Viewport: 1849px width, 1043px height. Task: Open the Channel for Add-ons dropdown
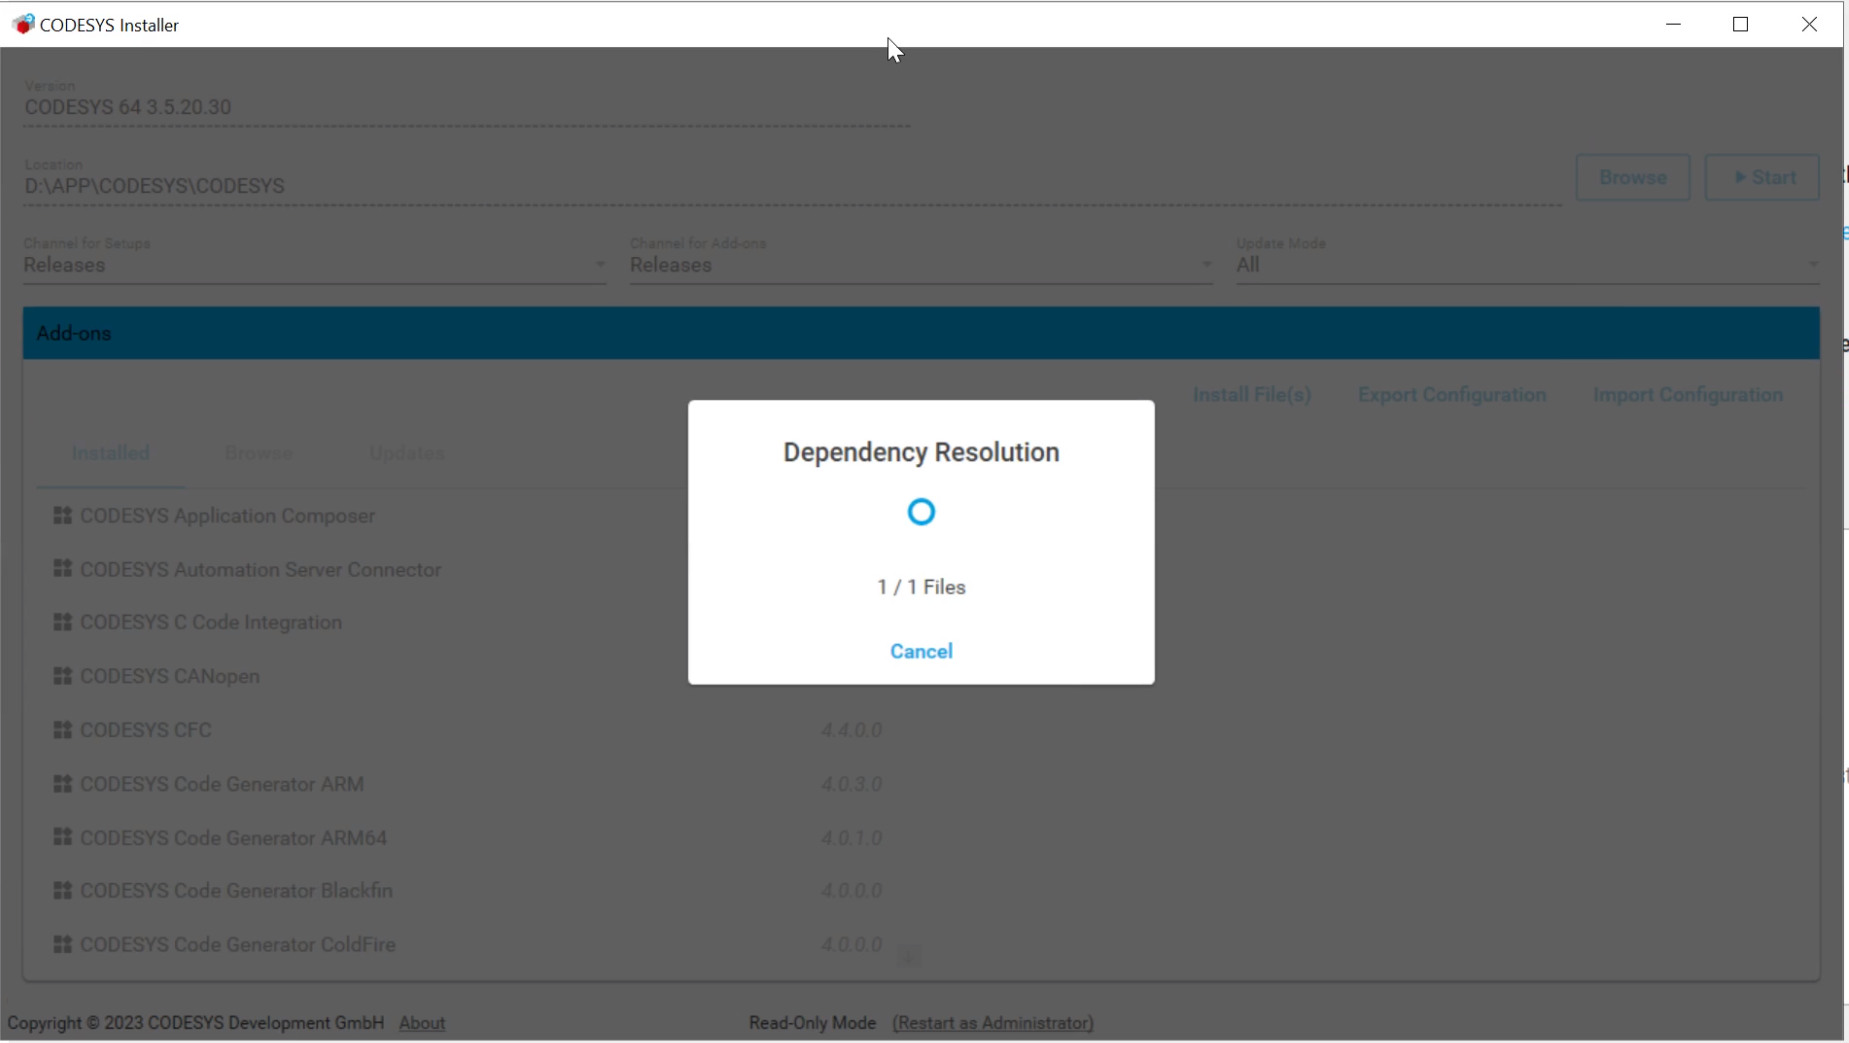coord(921,260)
